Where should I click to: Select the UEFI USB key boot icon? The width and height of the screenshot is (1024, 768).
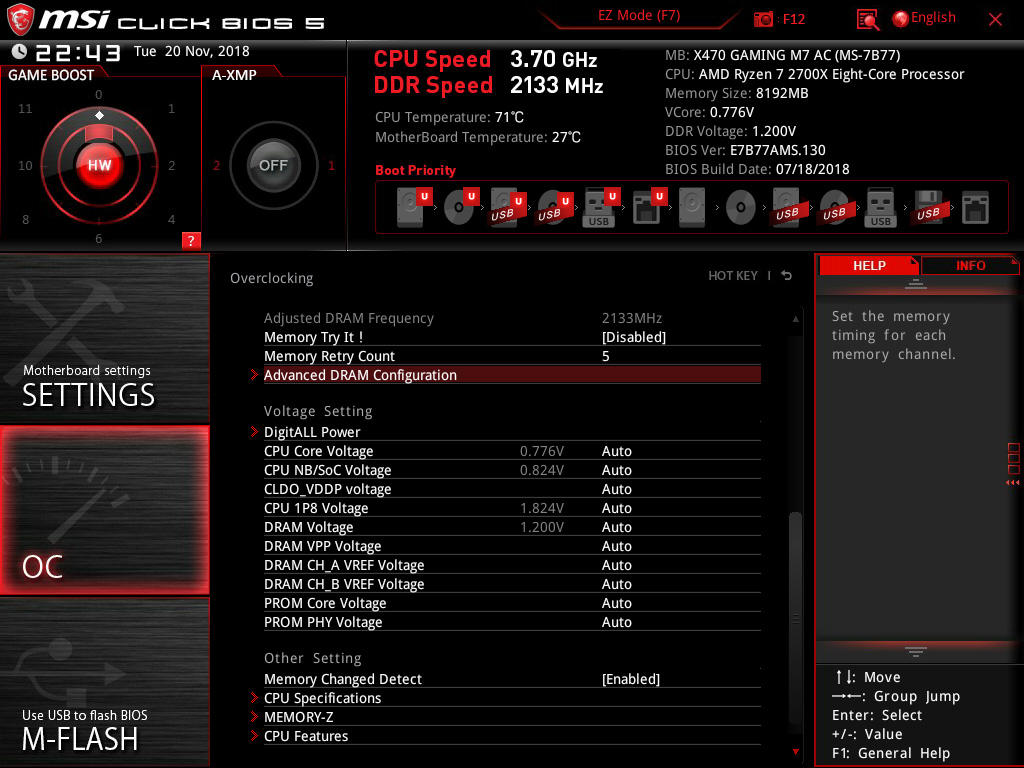coord(601,208)
